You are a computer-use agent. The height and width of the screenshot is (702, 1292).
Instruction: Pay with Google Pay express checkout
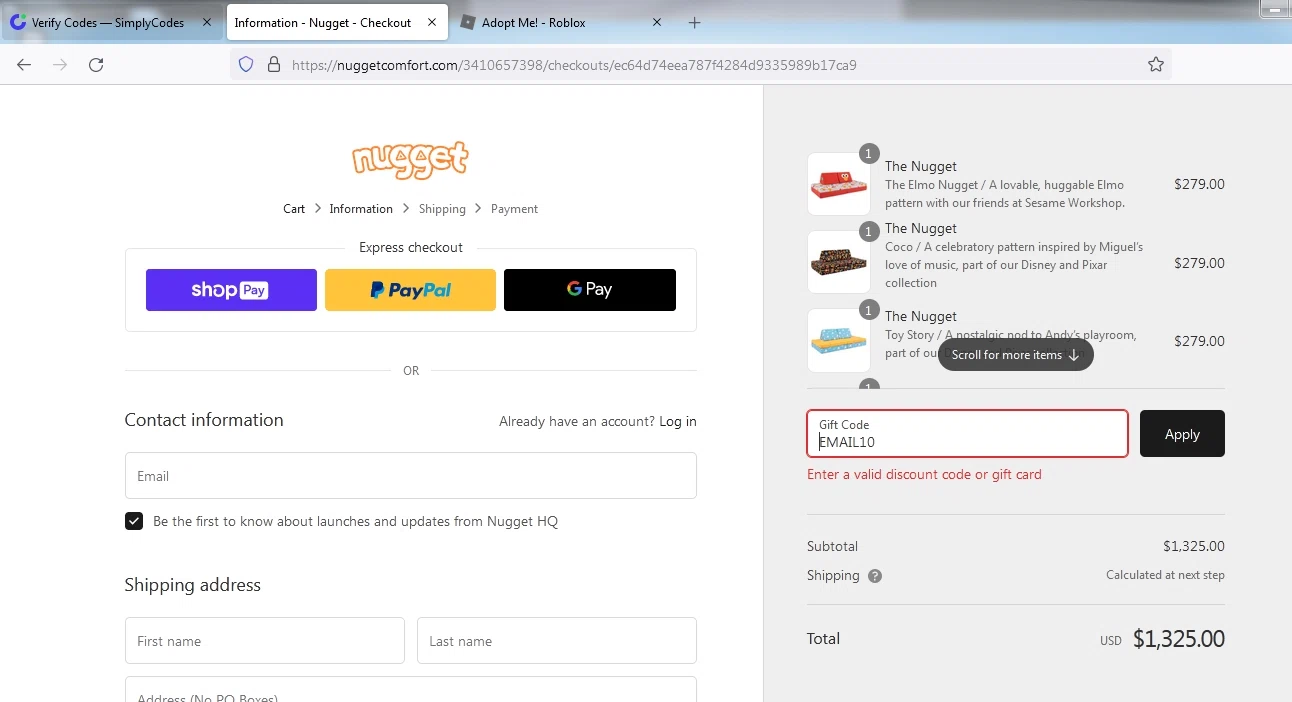pyautogui.click(x=590, y=290)
